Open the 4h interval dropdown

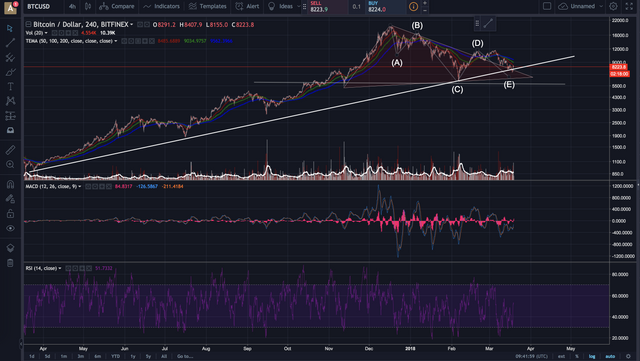72,6
